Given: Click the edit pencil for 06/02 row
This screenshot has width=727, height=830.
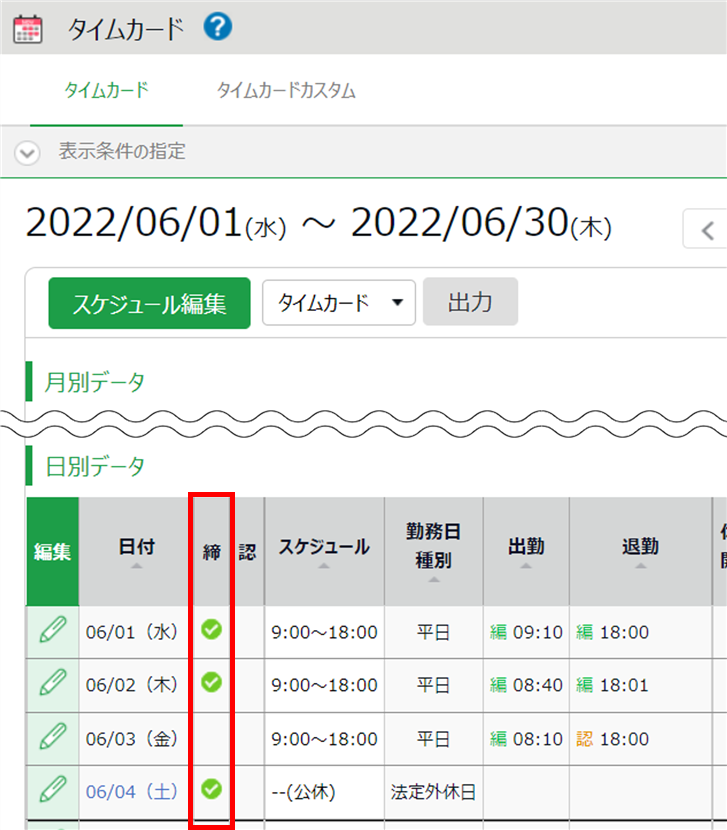Looking at the screenshot, I should [x=52, y=684].
